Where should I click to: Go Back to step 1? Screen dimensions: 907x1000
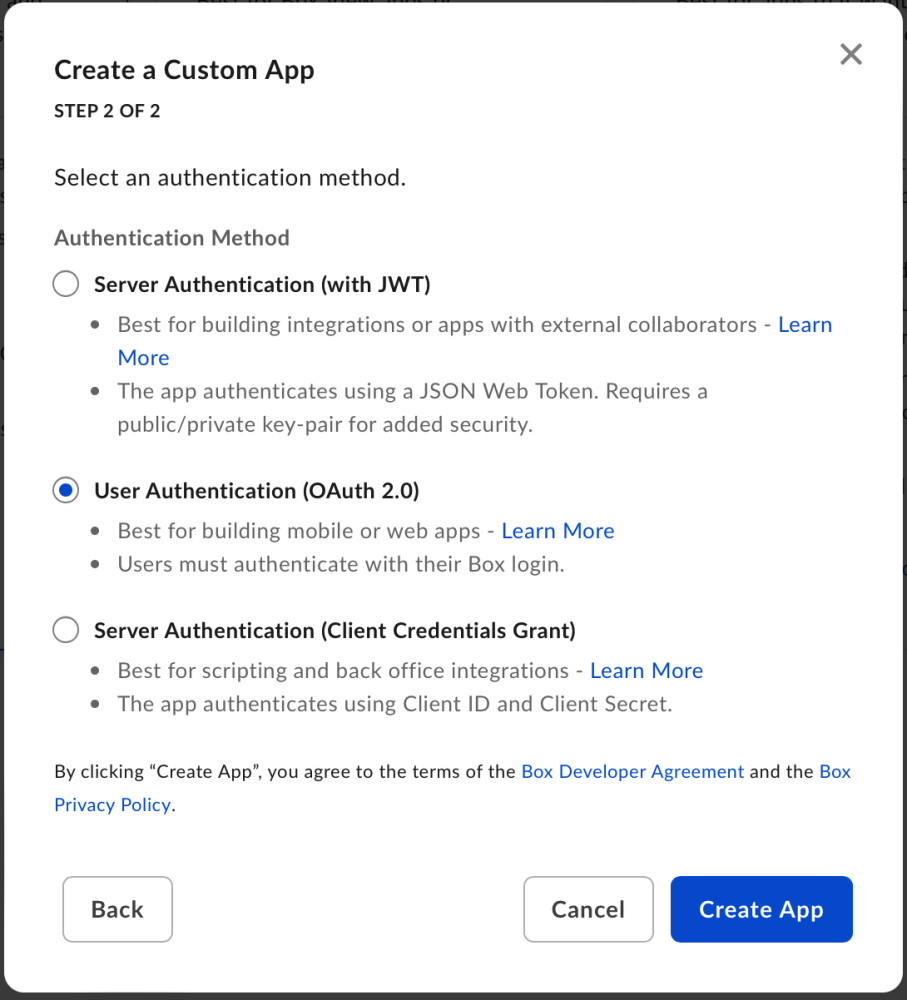click(x=117, y=909)
